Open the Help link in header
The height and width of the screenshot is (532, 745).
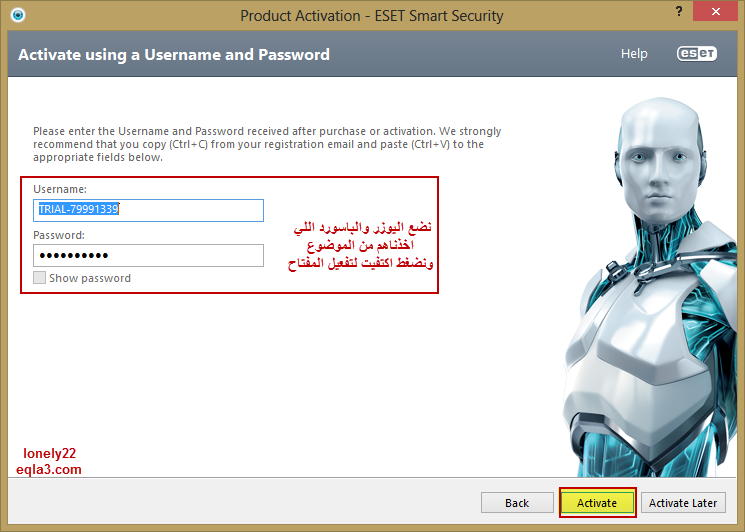(634, 54)
